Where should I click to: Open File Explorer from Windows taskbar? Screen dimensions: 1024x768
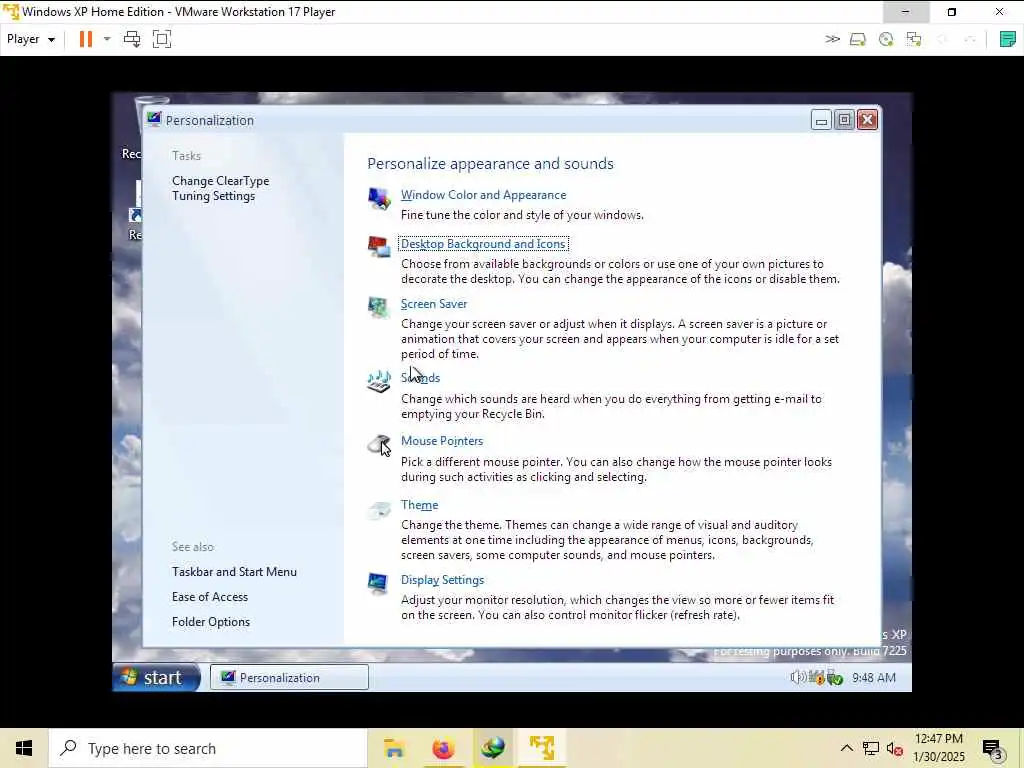coord(394,748)
